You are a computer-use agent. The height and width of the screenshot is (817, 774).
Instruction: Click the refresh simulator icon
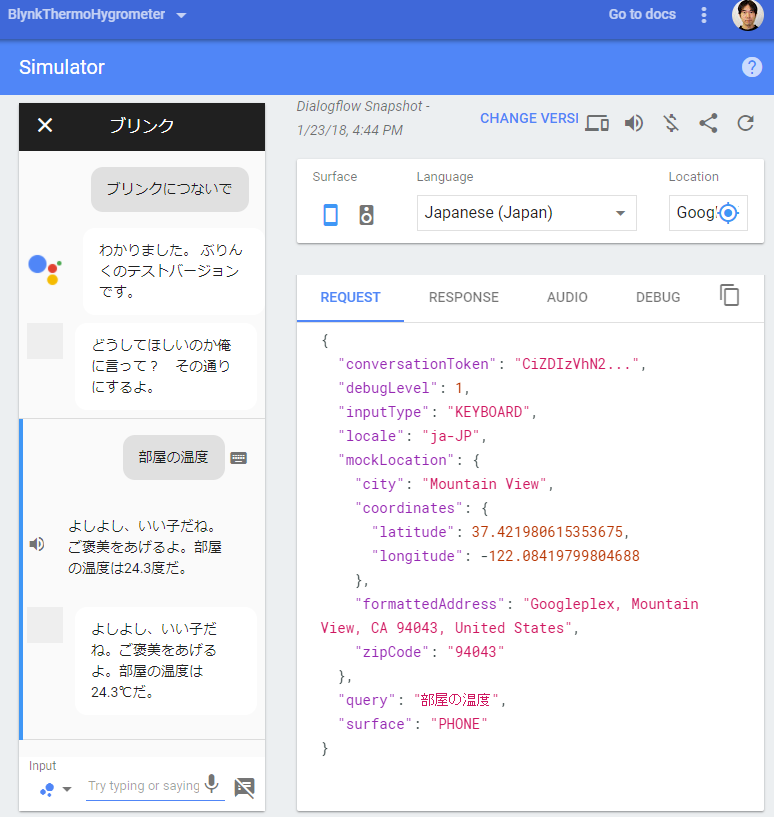(x=745, y=123)
